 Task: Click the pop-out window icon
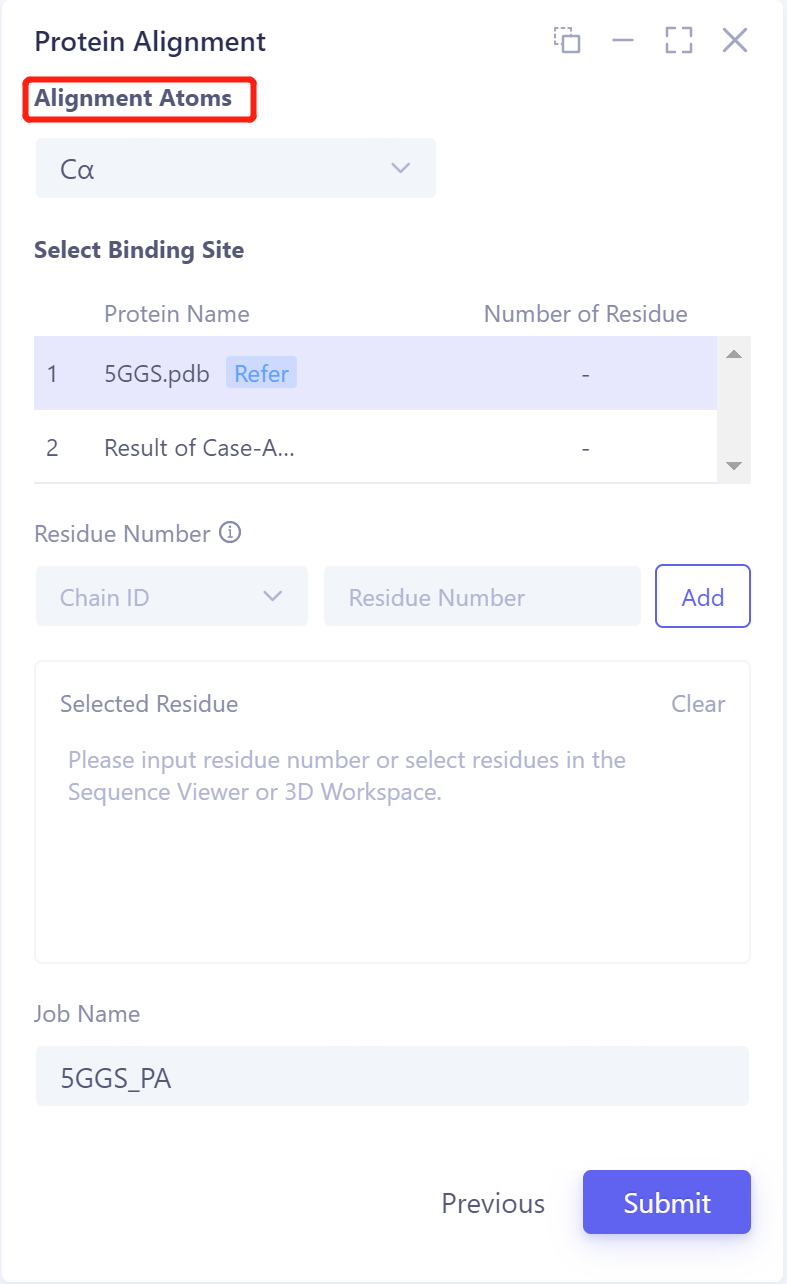coord(567,41)
